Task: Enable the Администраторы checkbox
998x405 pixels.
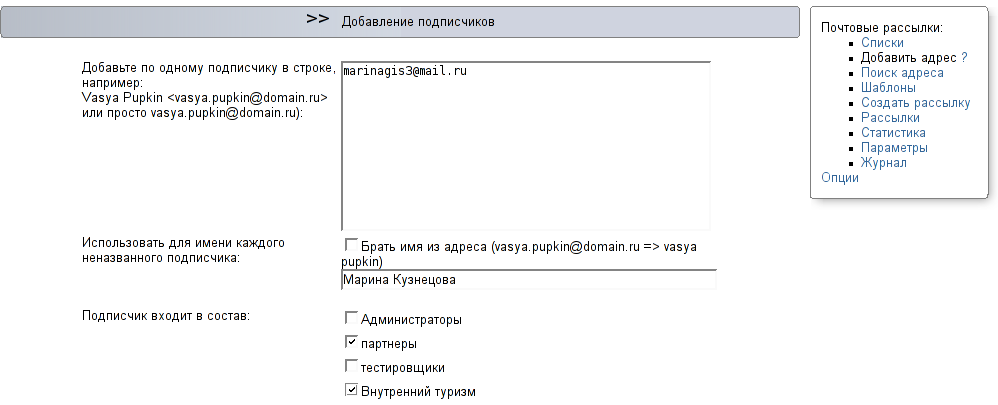Action: point(351,317)
